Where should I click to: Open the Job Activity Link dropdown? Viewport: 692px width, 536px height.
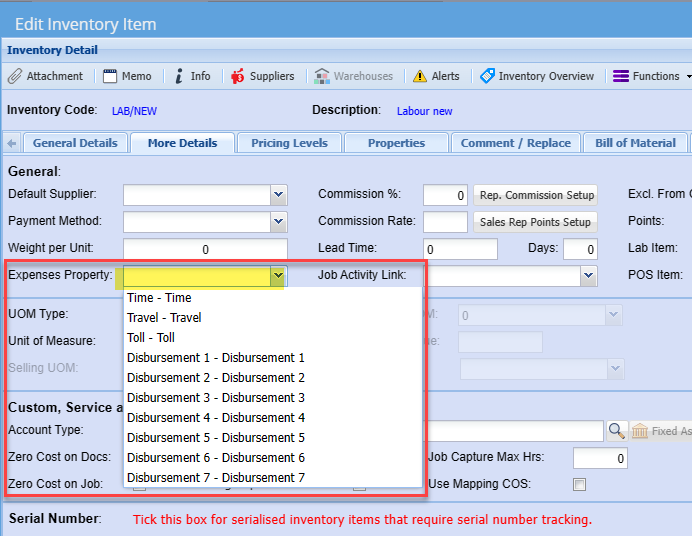588,276
